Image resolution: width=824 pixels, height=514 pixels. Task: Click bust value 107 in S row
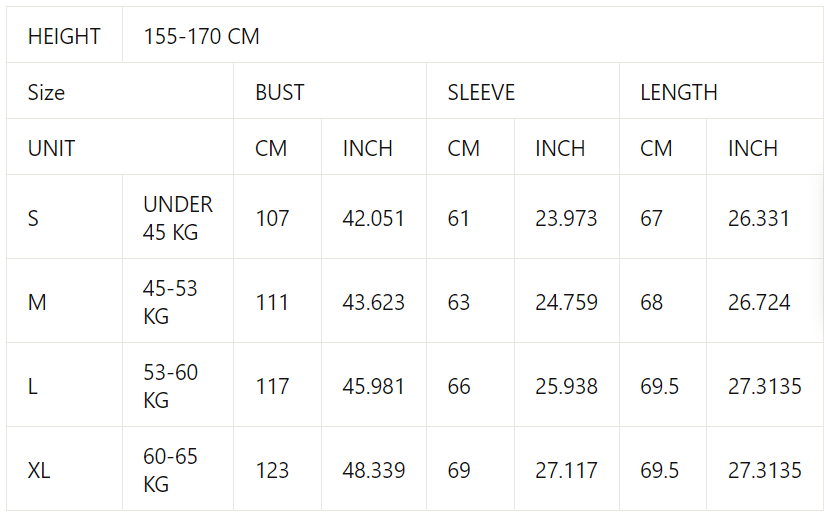(x=272, y=218)
